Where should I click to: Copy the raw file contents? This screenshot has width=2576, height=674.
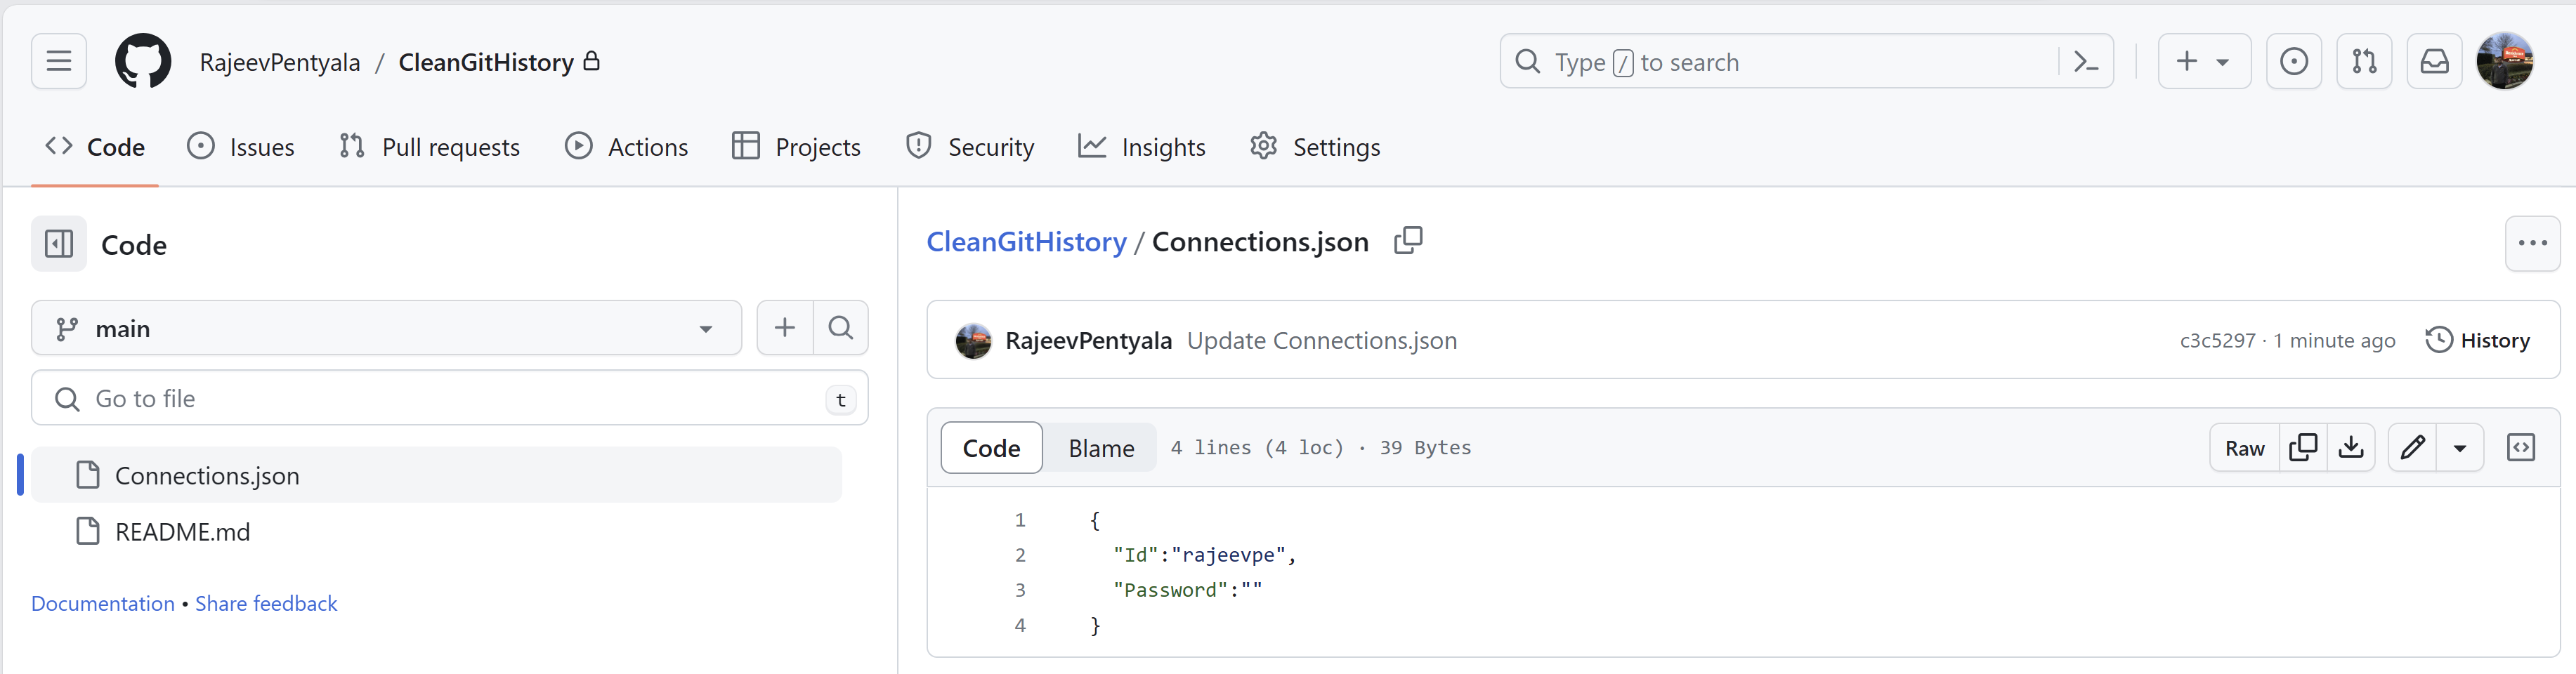2303,447
